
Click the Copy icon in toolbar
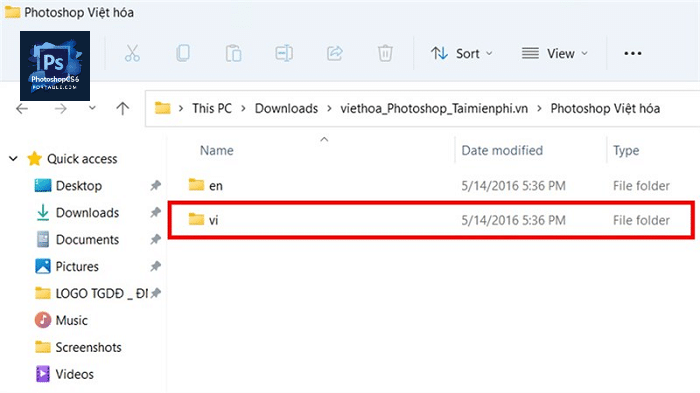click(x=183, y=53)
